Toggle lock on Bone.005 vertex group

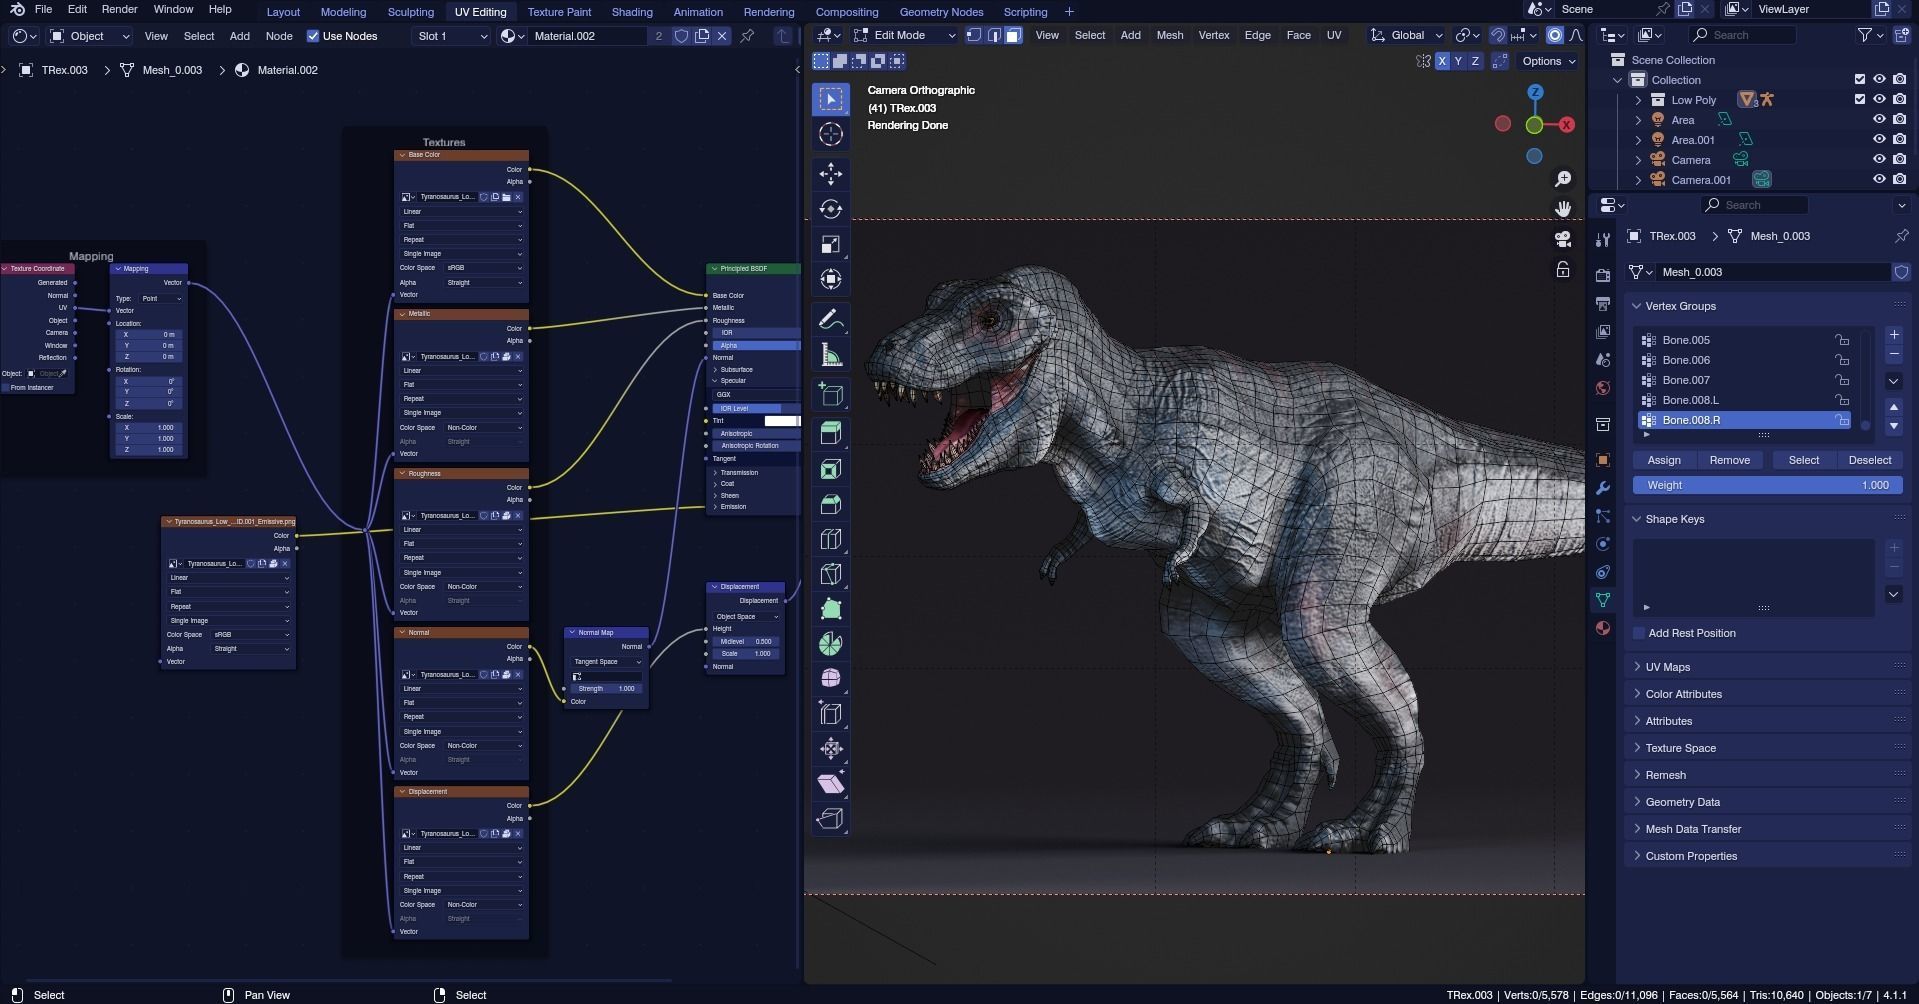tap(1841, 340)
